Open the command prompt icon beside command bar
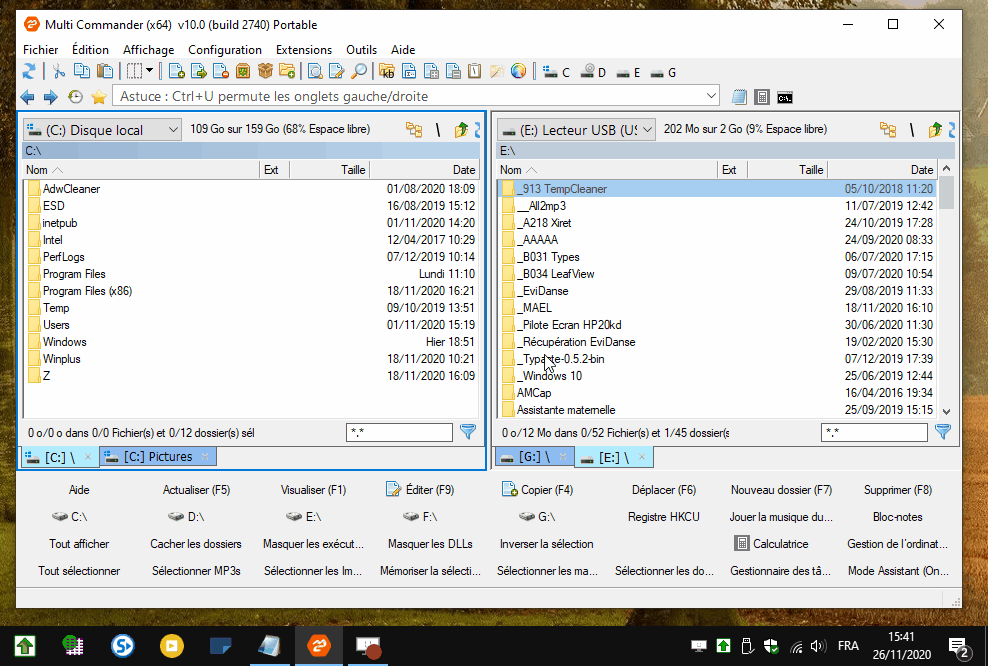The width and height of the screenshot is (988, 666). (x=784, y=97)
